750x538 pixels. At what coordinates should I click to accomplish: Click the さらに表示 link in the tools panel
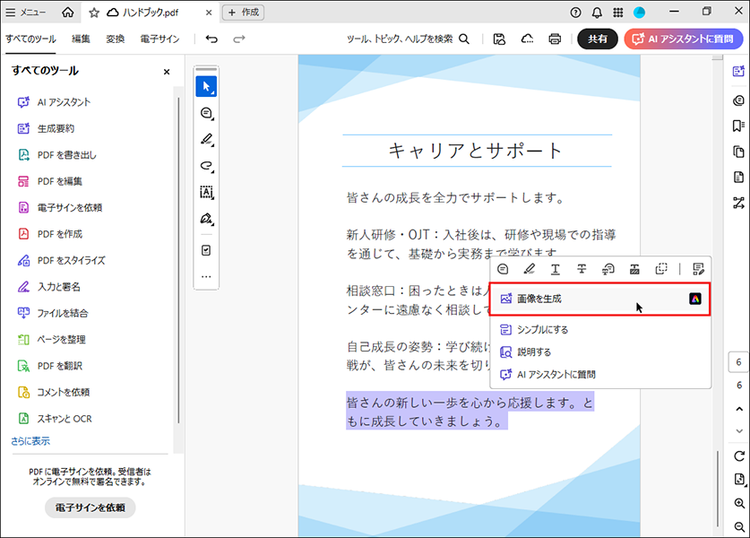[x=30, y=441]
